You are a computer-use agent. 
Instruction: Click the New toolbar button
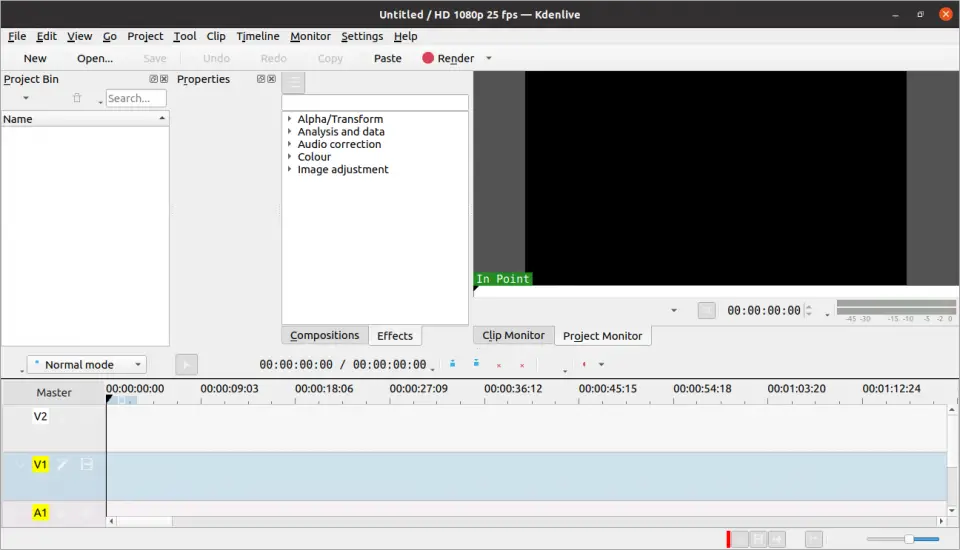(35, 58)
